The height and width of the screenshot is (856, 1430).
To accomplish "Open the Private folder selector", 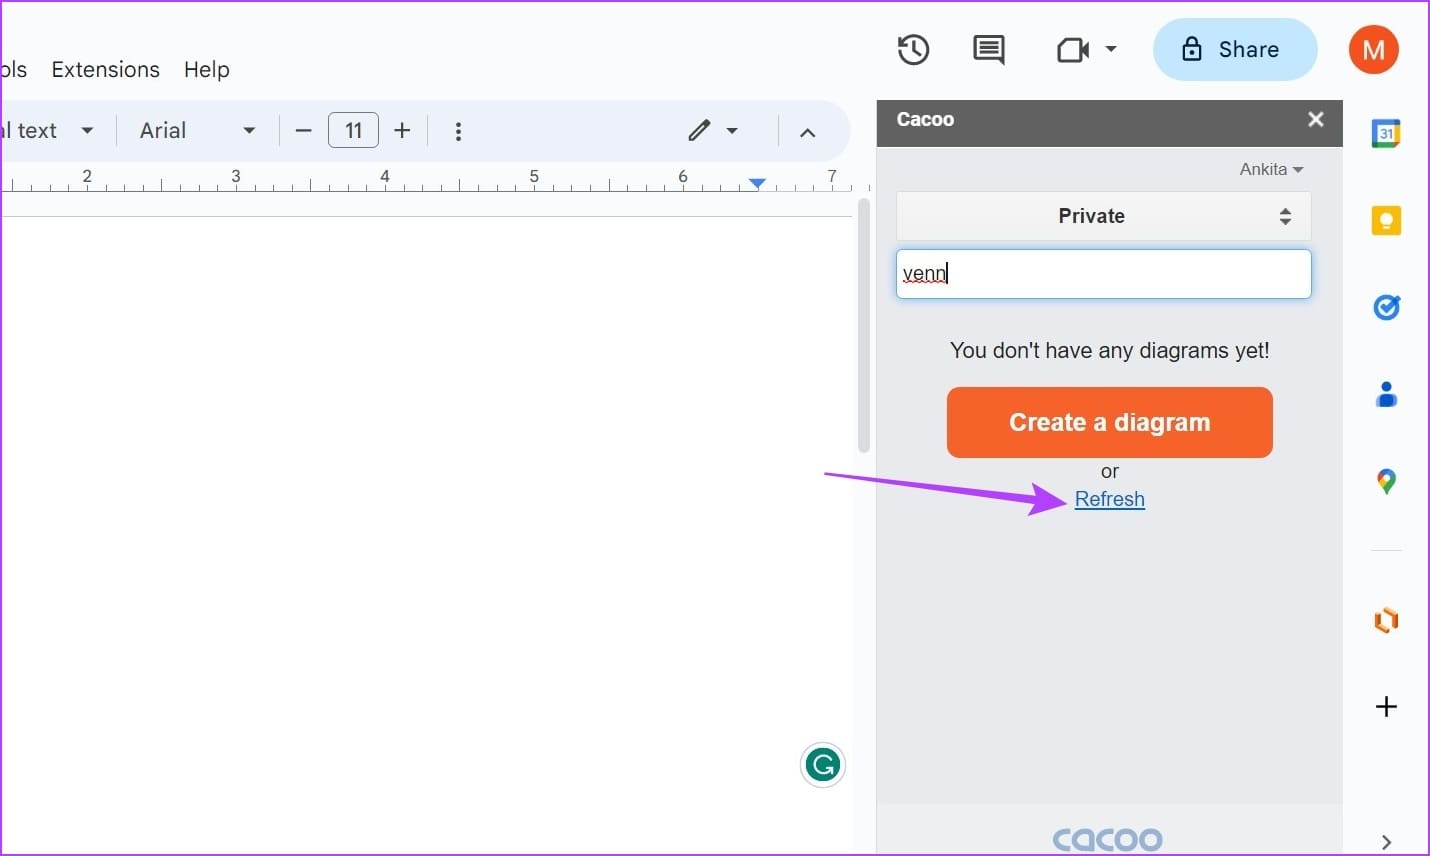I will [1104, 216].
